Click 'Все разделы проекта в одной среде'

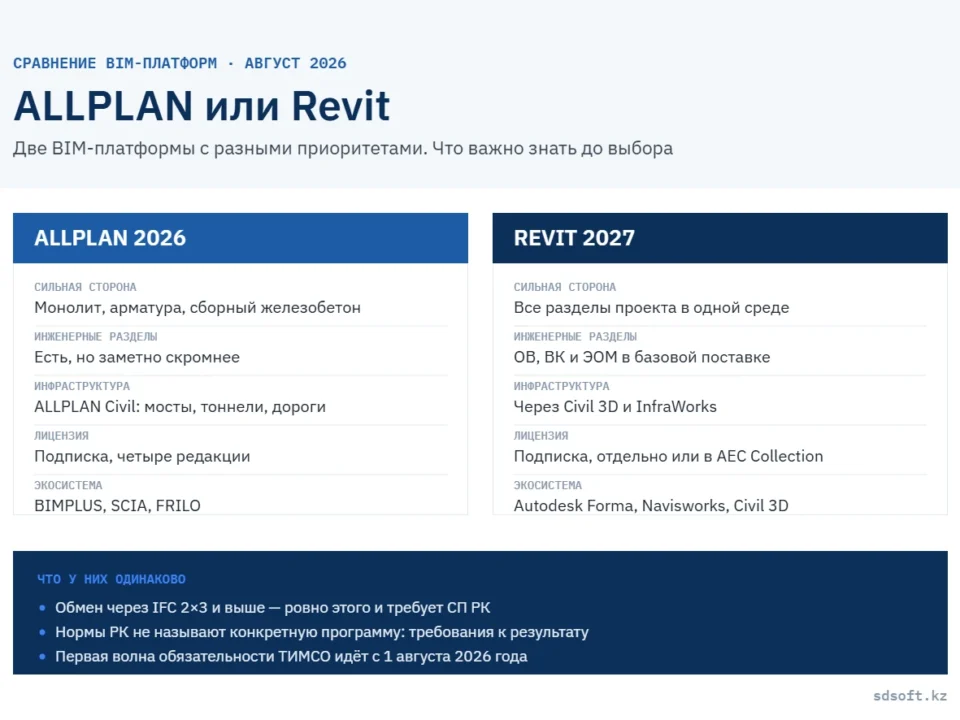pyautogui.click(x=651, y=307)
